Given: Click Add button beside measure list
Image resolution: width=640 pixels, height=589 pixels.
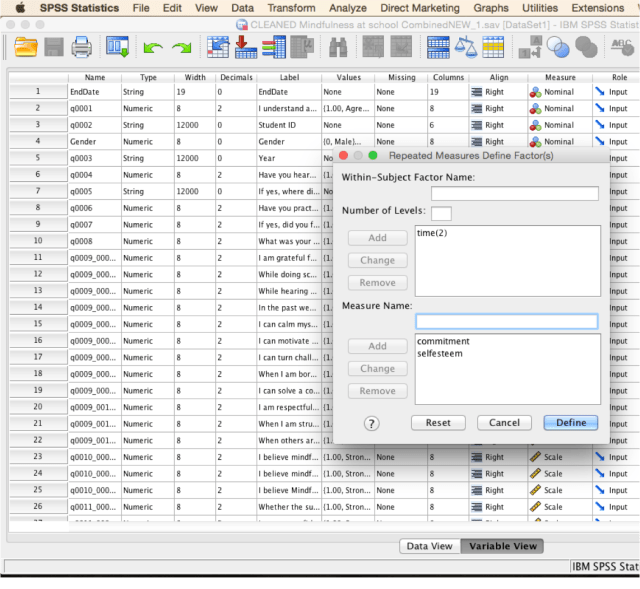Looking at the screenshot, I should tap(377, 346).
